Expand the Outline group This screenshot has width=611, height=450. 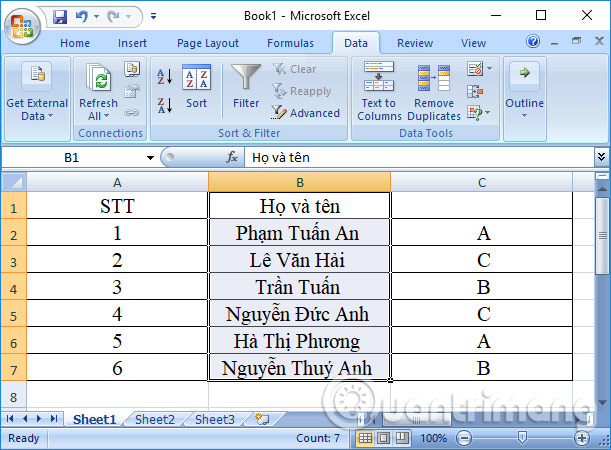(524, 92)
